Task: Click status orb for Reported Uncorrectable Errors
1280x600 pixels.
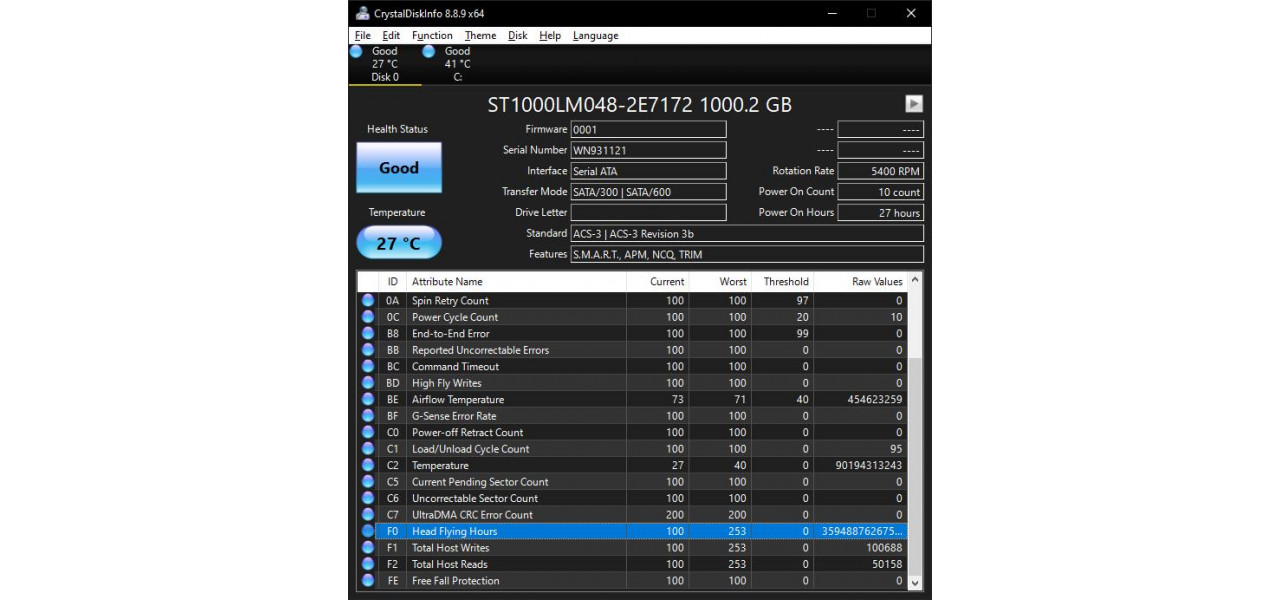Action: [368, 350]
